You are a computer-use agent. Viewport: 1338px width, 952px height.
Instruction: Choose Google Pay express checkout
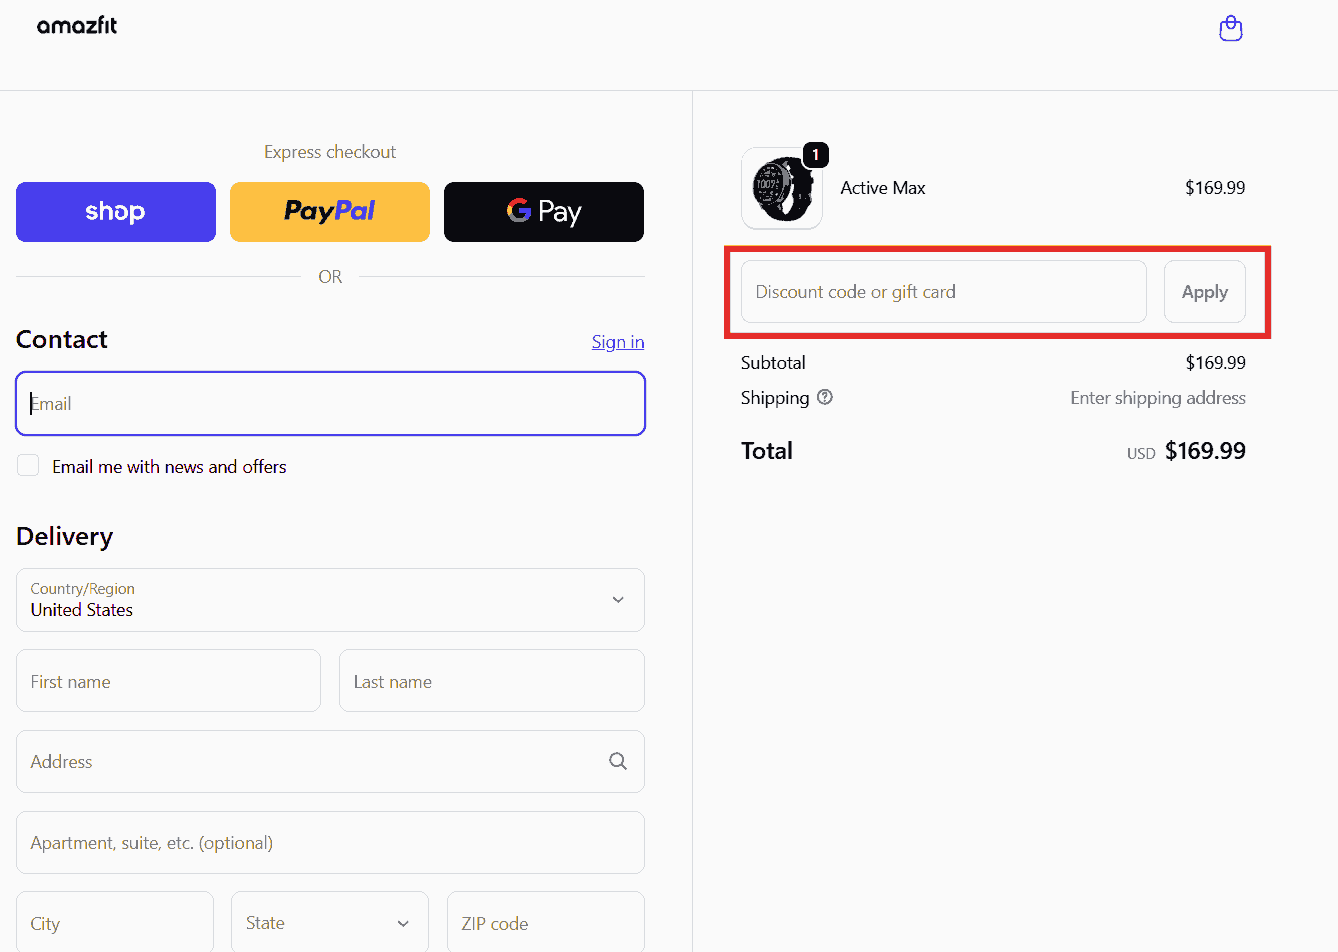click(x=544, y=212)
